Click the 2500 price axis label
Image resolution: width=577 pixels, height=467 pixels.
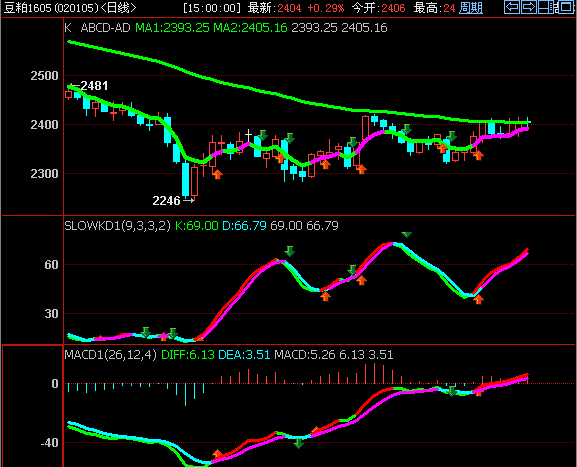click(44, 76)
